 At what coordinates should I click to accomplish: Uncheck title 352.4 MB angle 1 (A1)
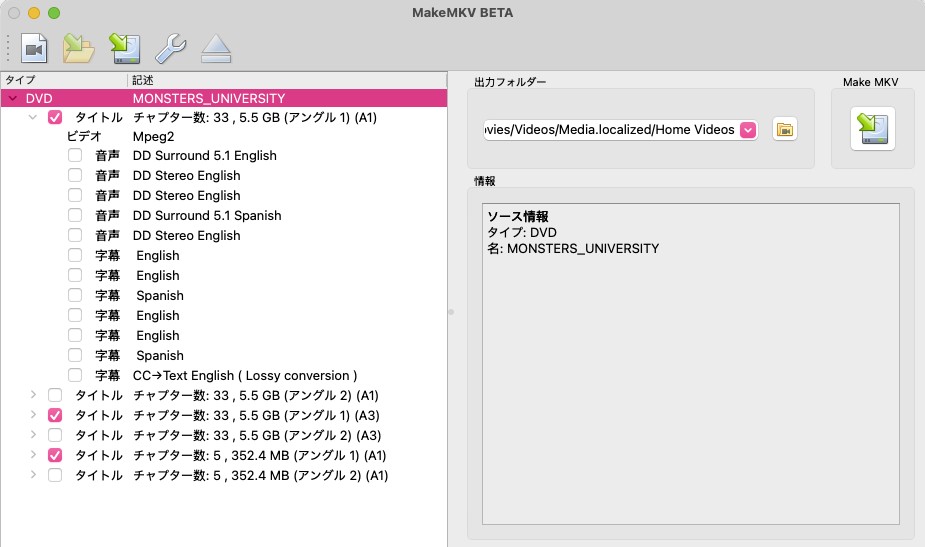point(55,455)
